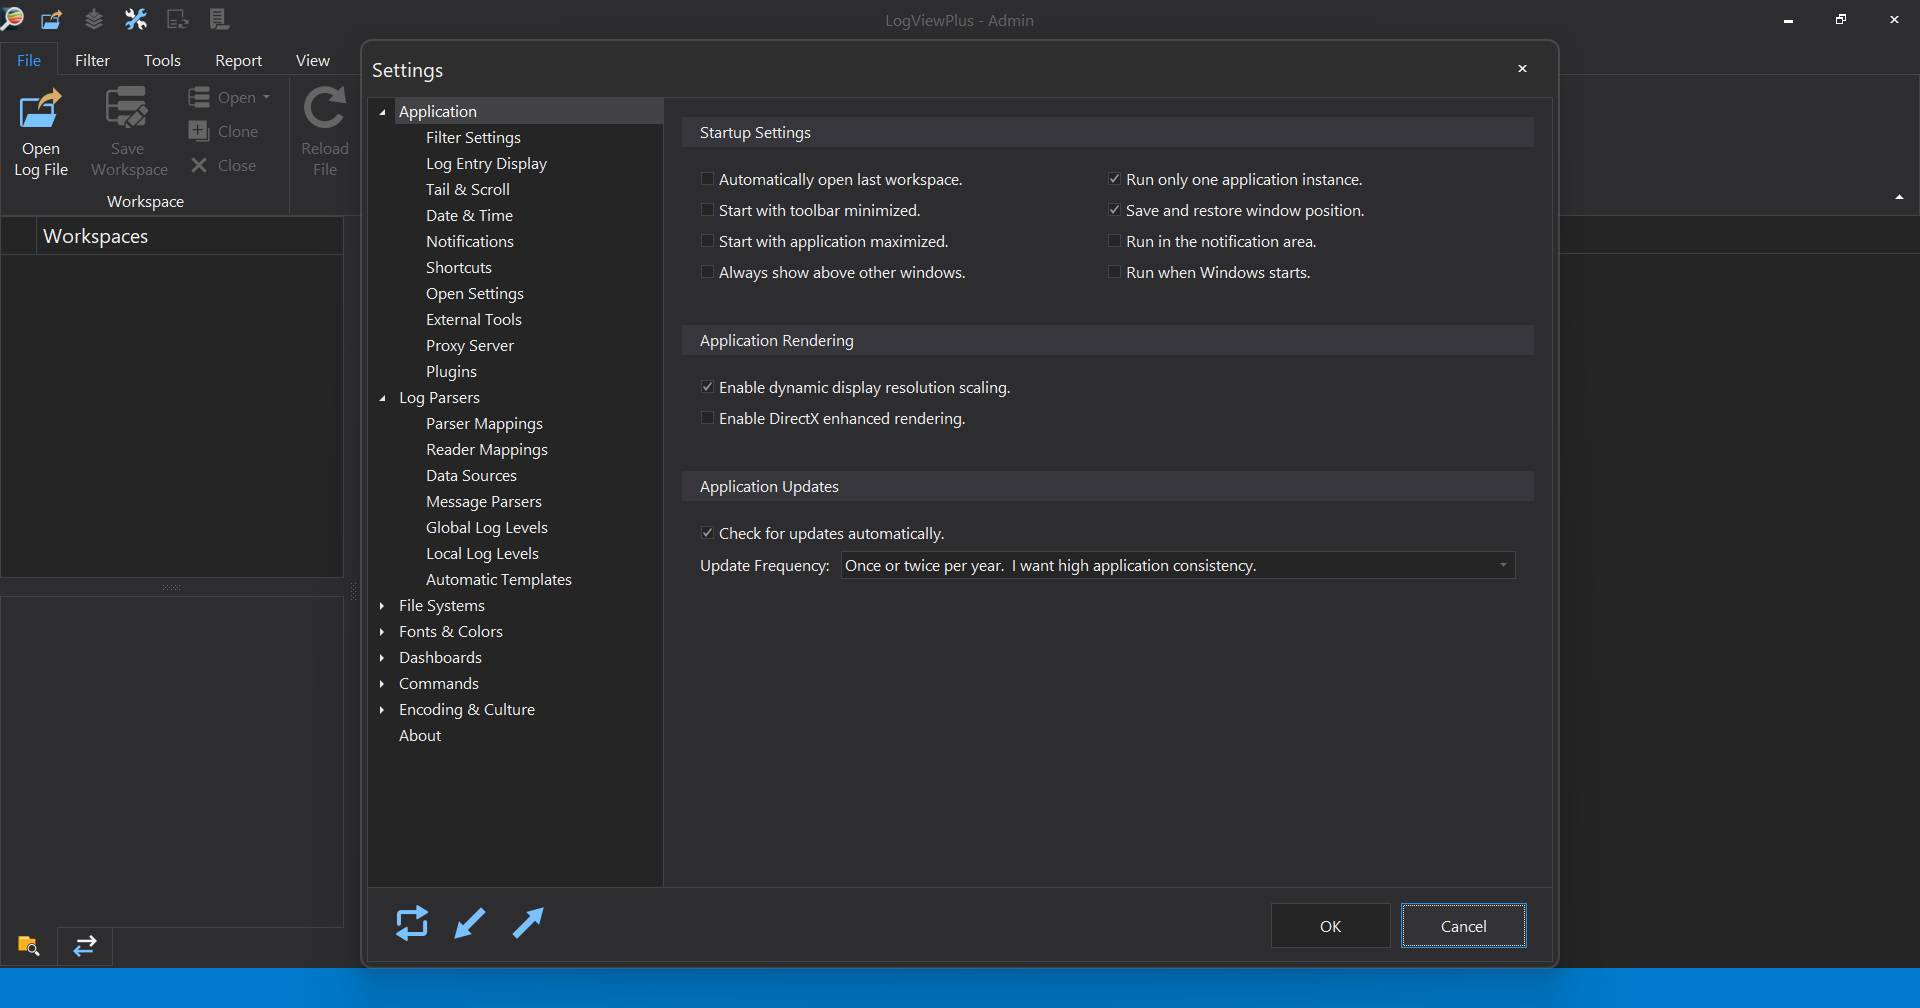This screenshot has height=1008, width=1920.
Task: Select Automatic Templates settings item
Action: click(x=498, y=579)
